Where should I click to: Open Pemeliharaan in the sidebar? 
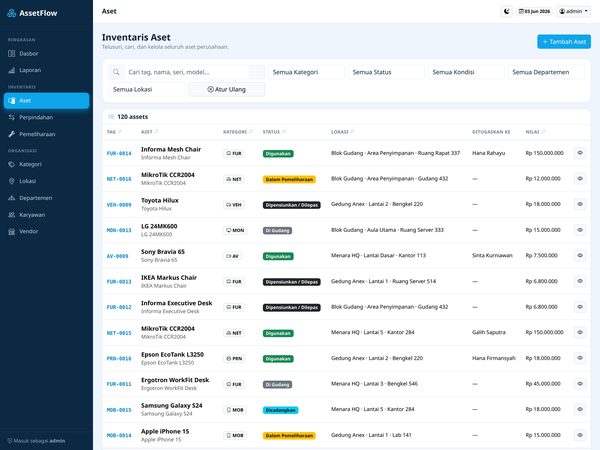[46, 134]
